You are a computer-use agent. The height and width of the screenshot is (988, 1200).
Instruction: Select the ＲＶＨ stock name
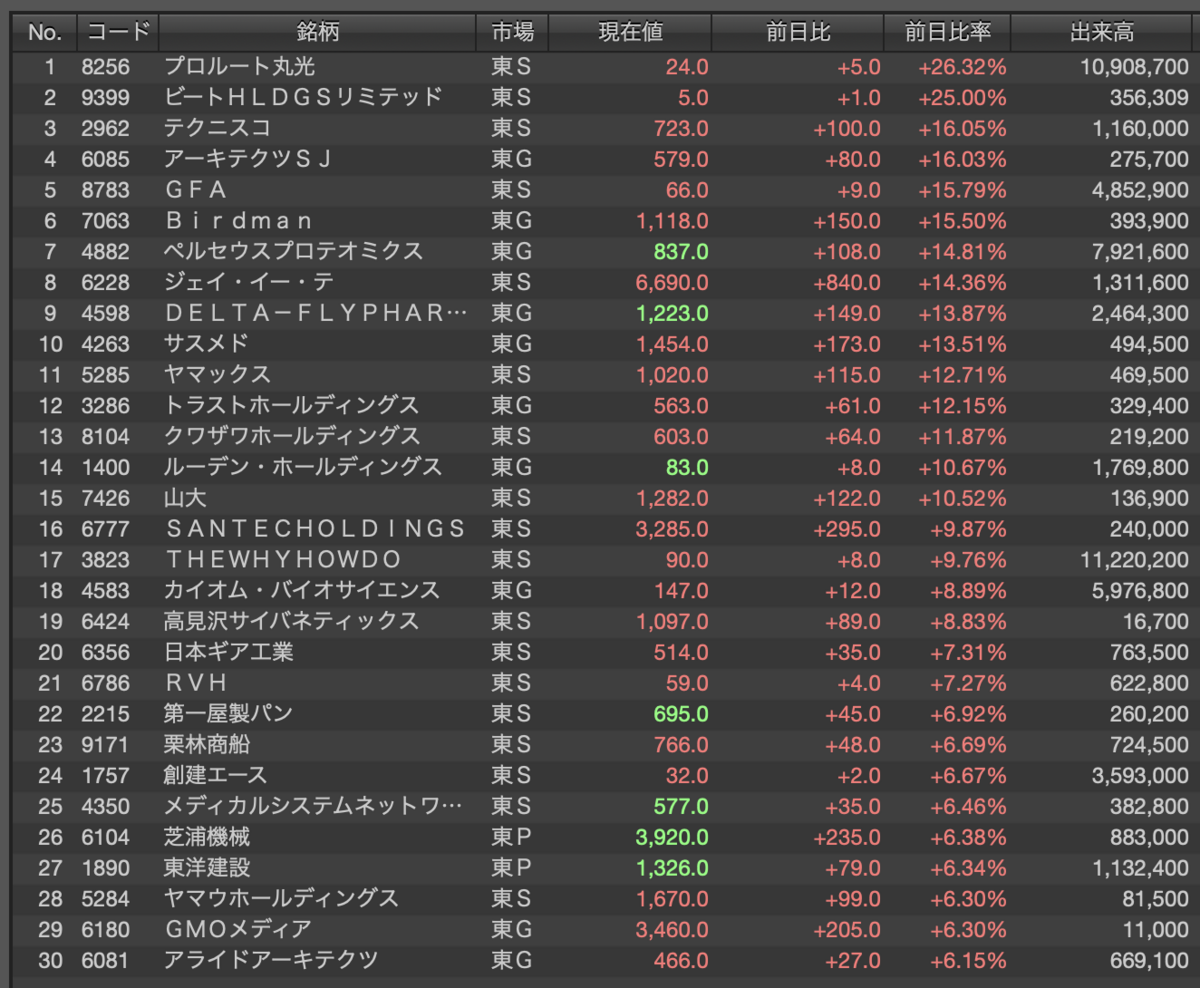click(196, 683)
